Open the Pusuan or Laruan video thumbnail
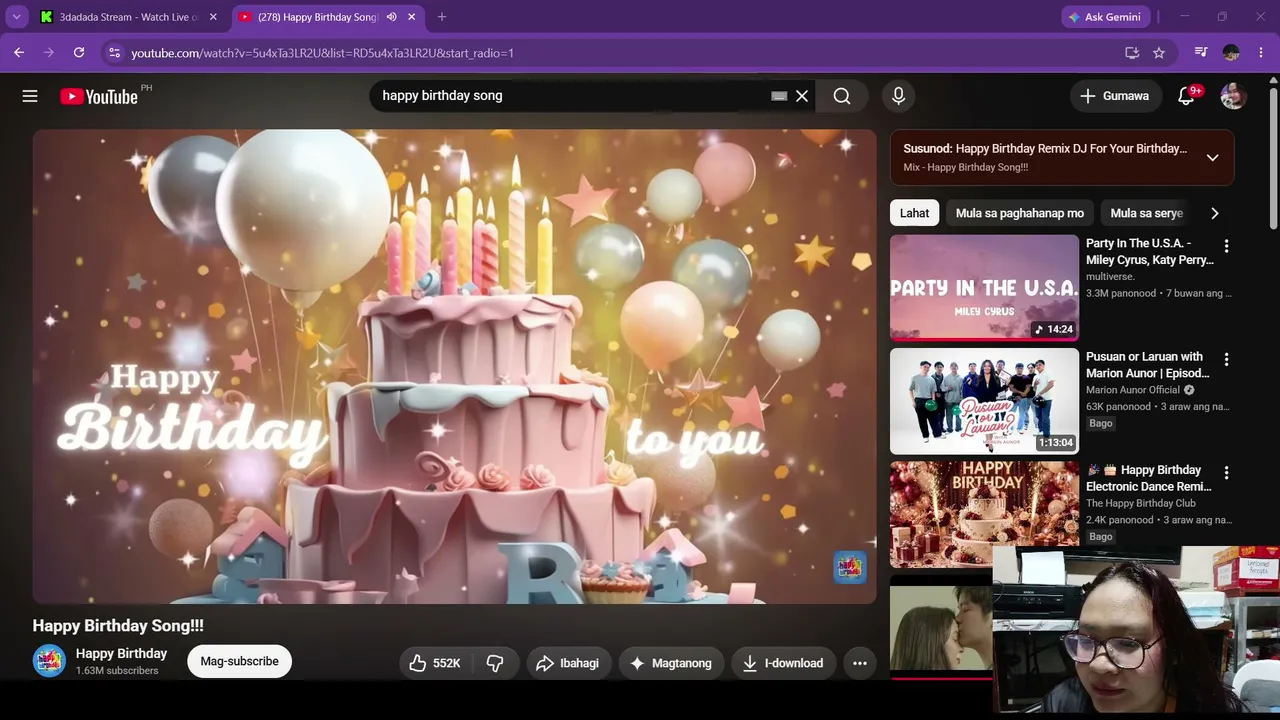Image resolution: width=1280 pixels, height=720 pixels. coord(984,401)
